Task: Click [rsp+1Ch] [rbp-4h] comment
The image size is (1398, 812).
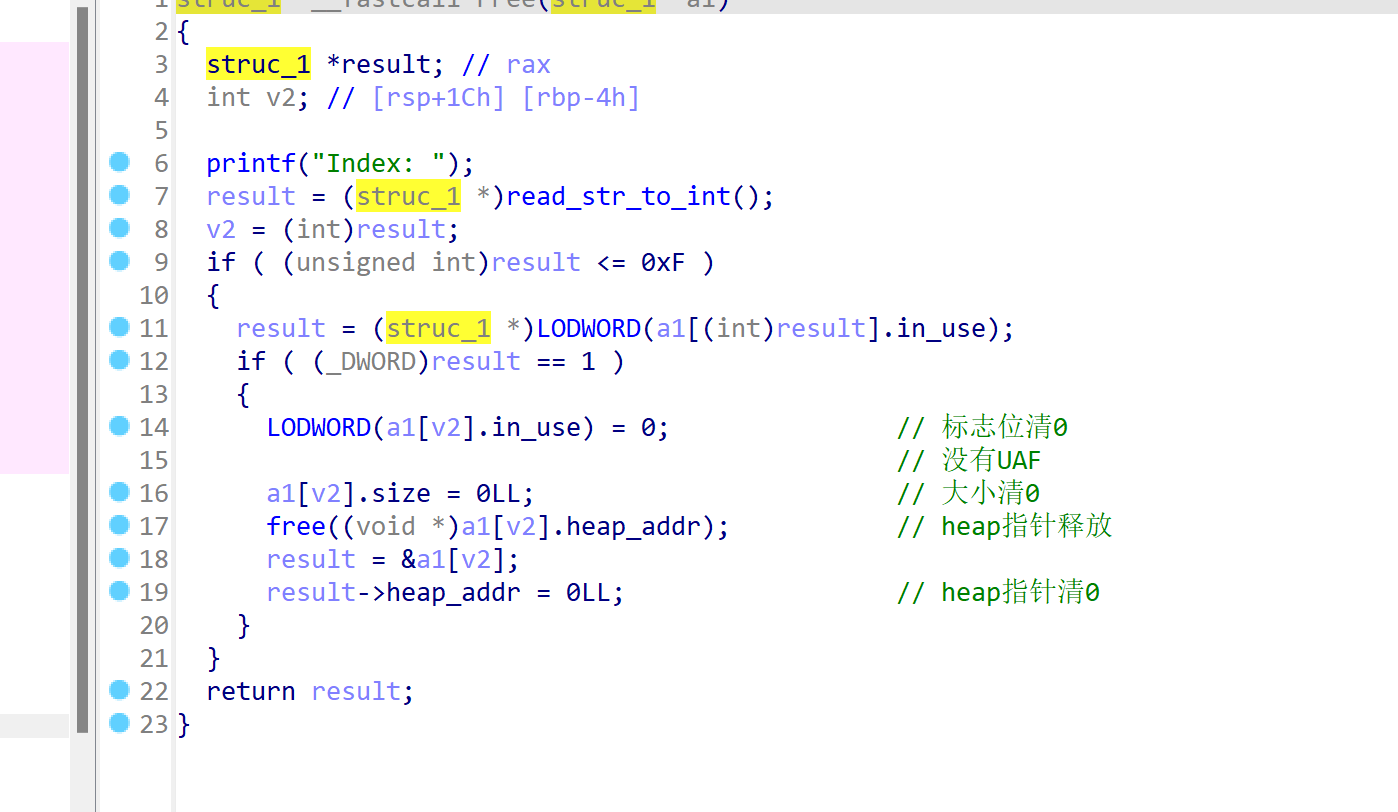Action: click(483, 98)
